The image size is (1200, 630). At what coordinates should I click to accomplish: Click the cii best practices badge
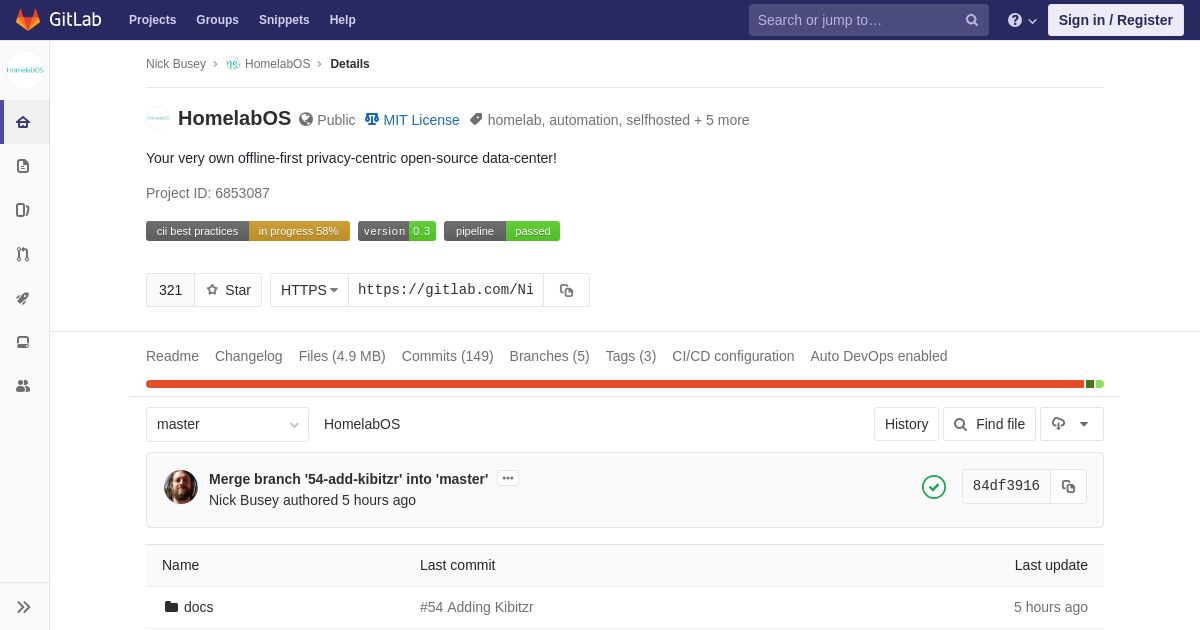coord(248,231)
